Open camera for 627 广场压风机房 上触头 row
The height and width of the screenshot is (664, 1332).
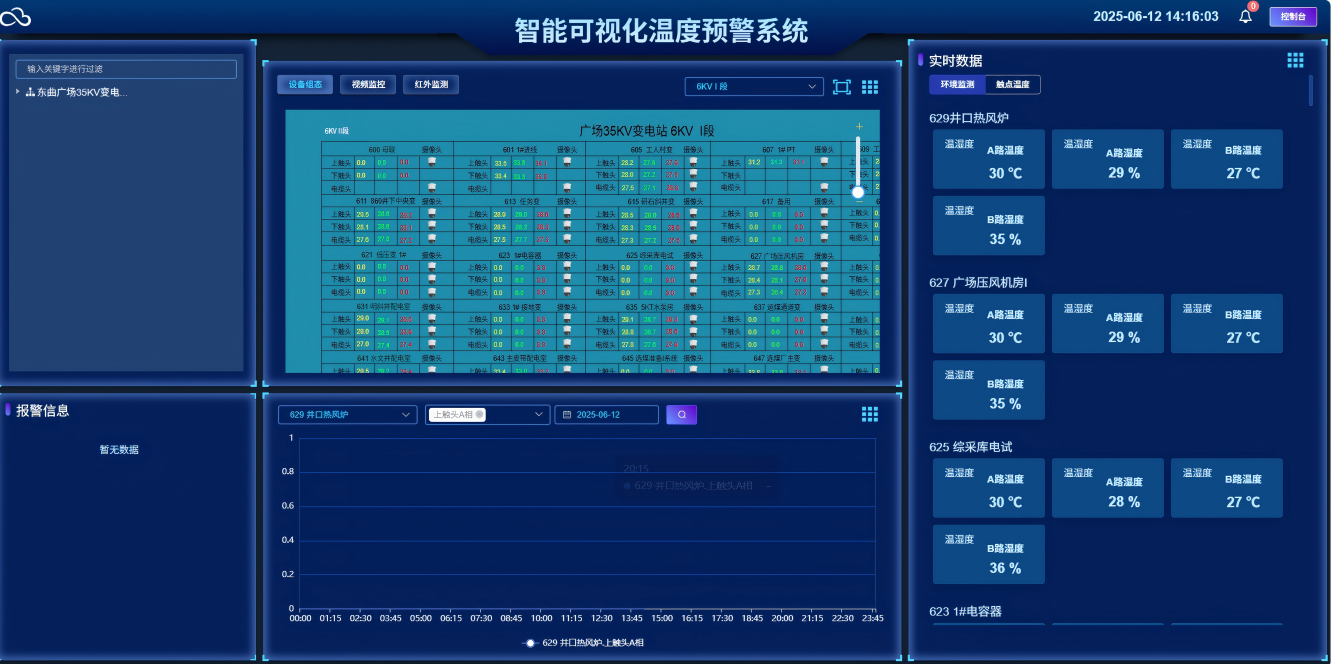coord(824,267)
